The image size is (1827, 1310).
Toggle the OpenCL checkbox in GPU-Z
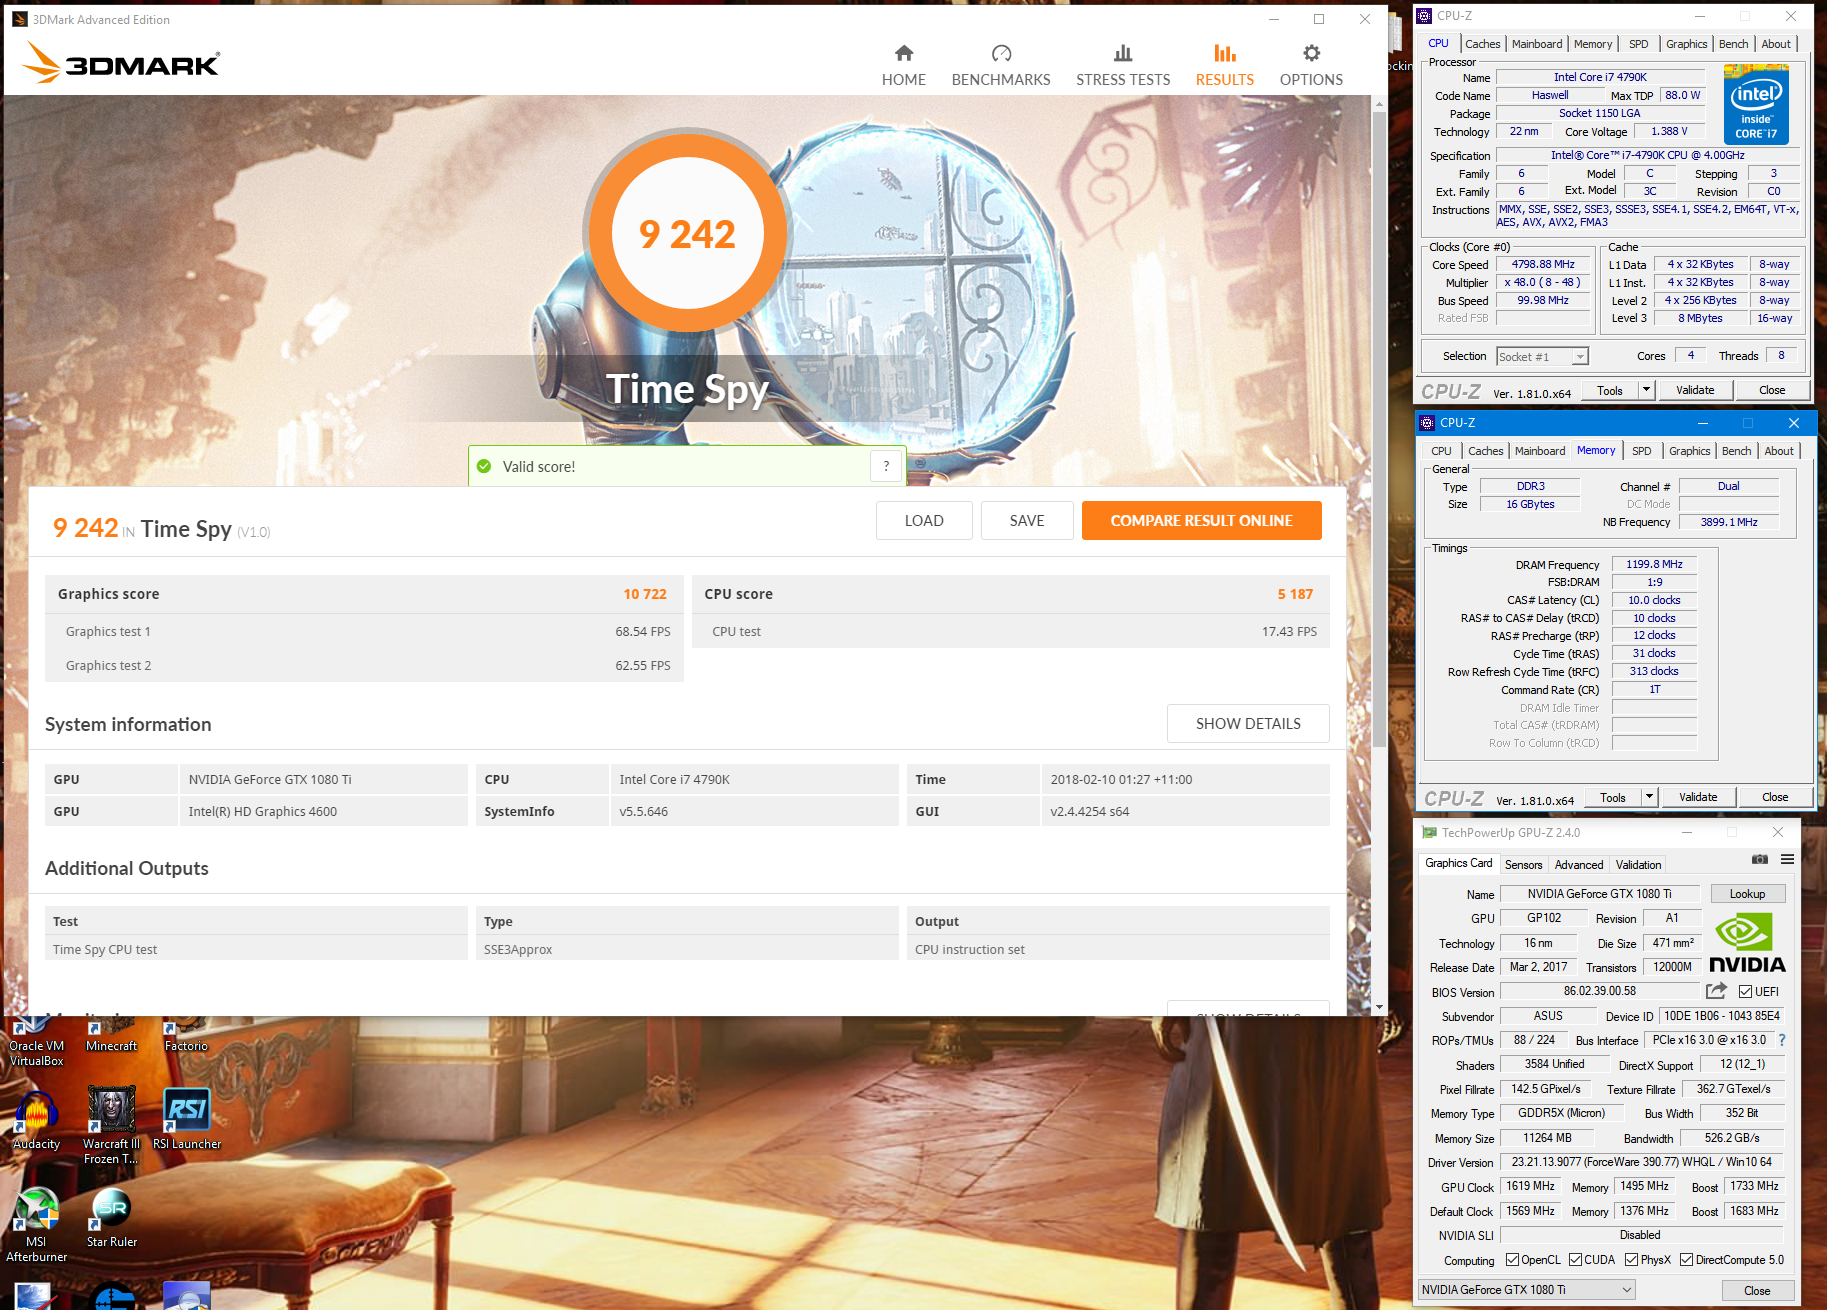pos(1512,1260)
